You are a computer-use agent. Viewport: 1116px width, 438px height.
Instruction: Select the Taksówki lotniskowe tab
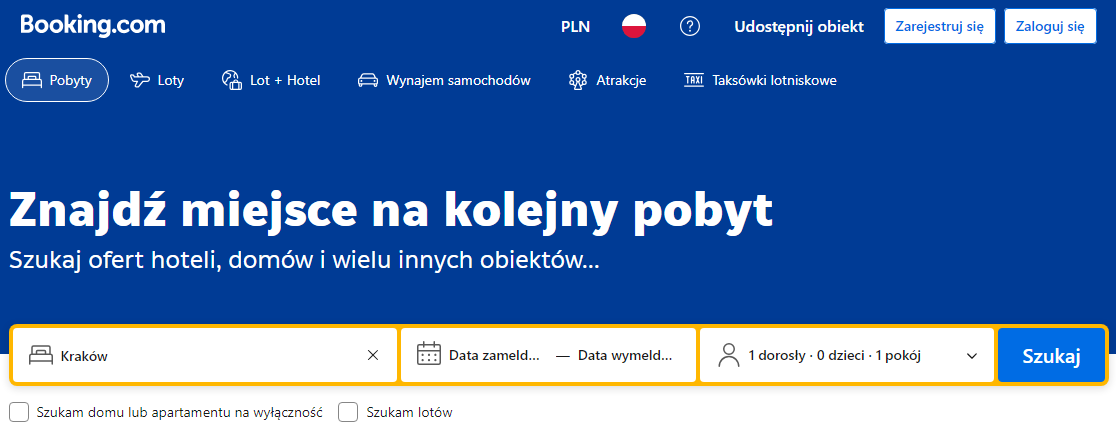pyautogui.click(x=759, y=80)
